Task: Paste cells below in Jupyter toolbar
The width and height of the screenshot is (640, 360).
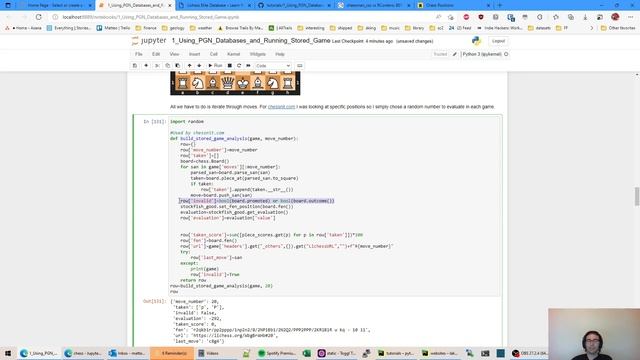Action: (178, 66)
